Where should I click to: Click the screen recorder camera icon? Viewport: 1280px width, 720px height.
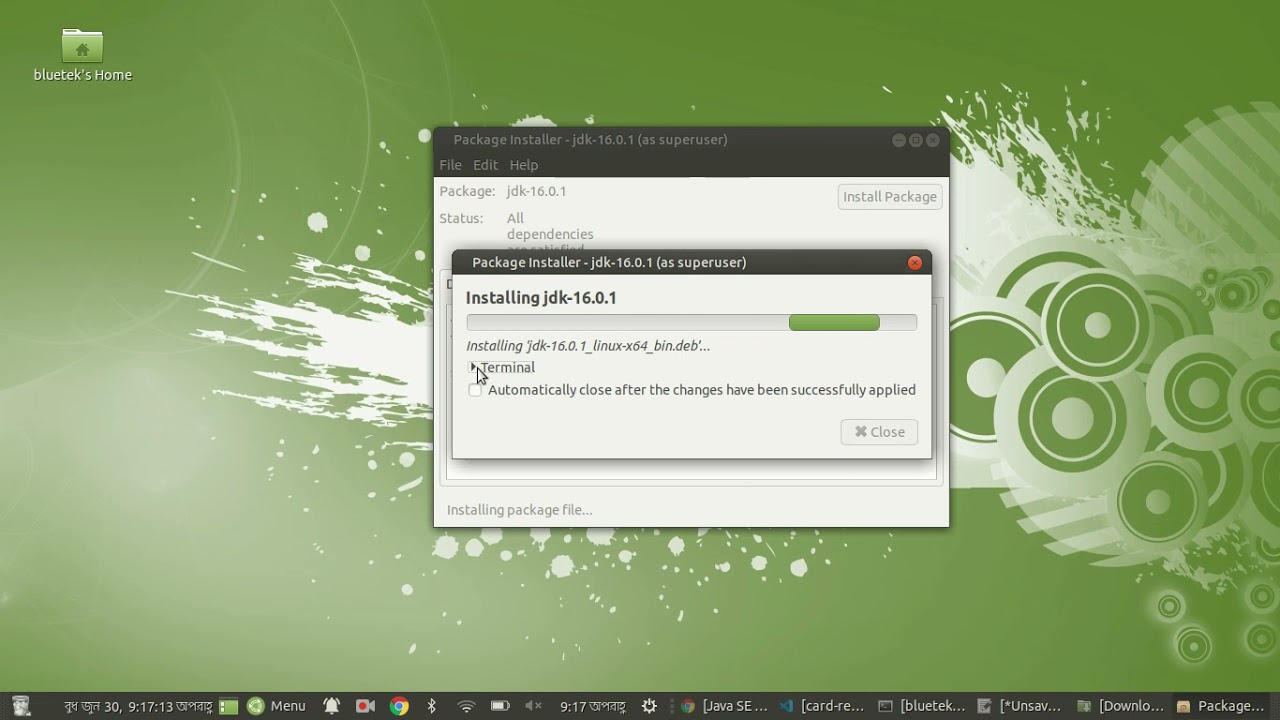(365, 706)
